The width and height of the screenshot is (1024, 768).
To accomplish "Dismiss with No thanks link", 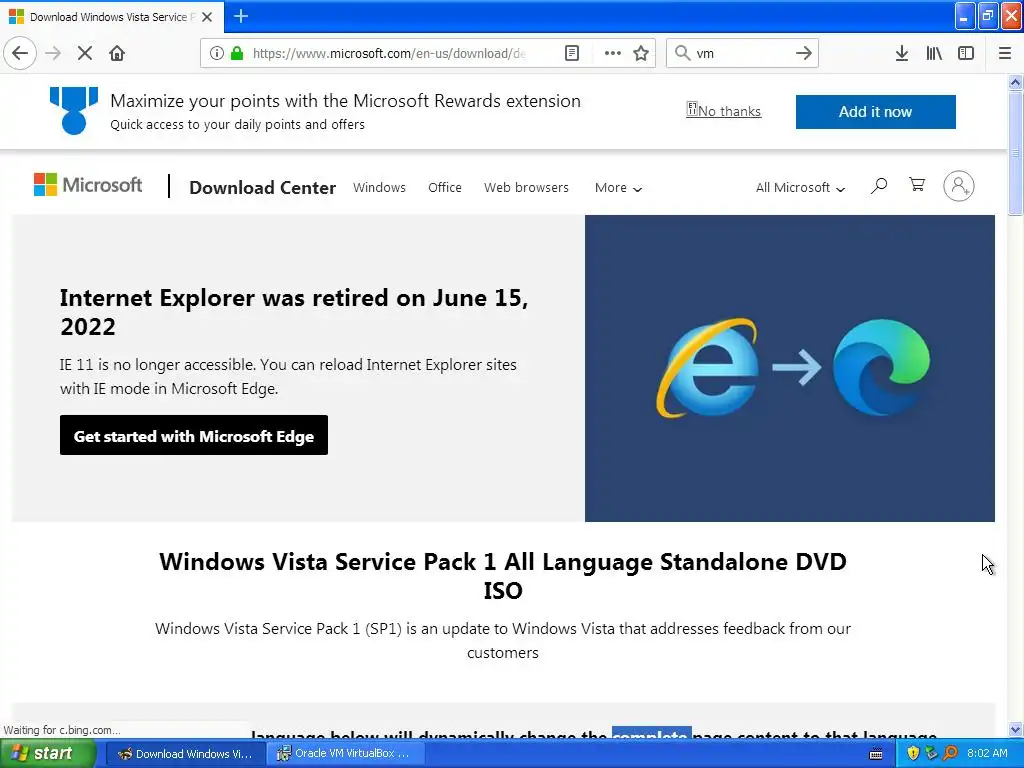I will [724, 111].
